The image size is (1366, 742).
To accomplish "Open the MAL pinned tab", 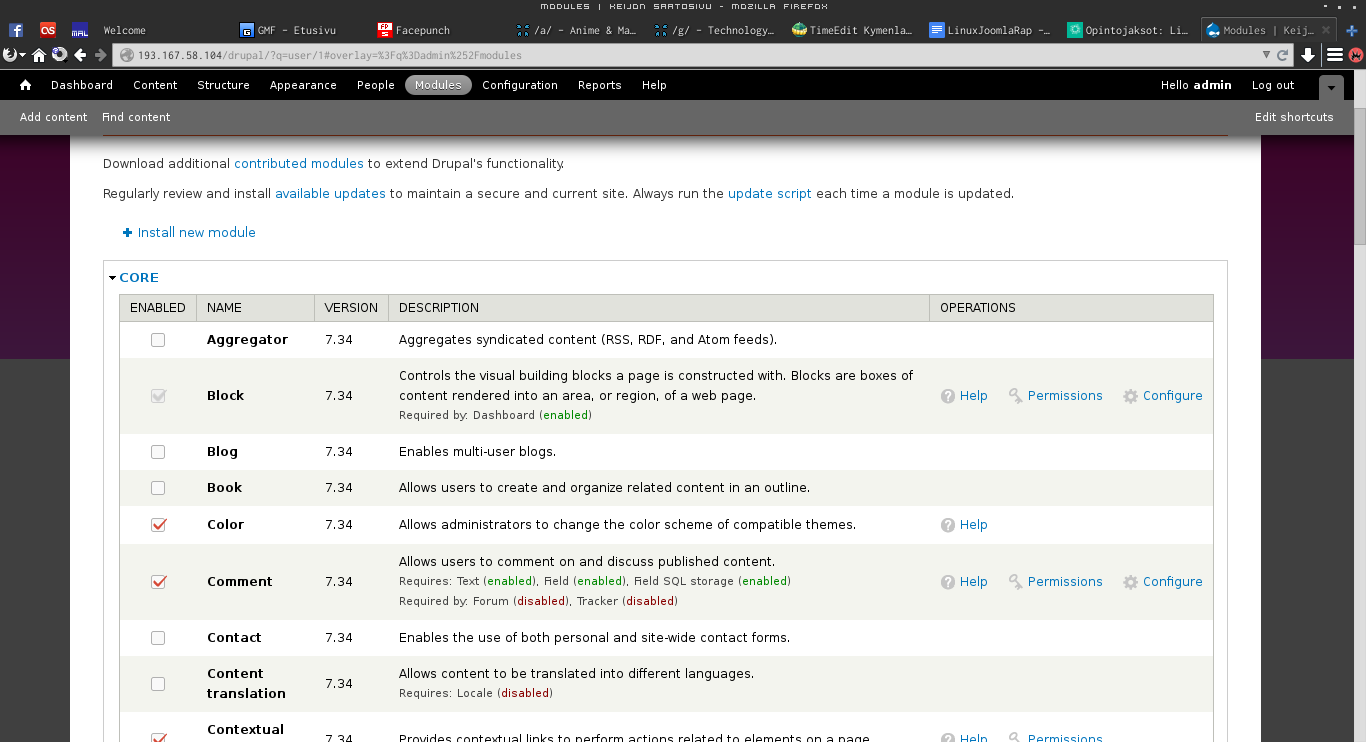I will 80,30.
